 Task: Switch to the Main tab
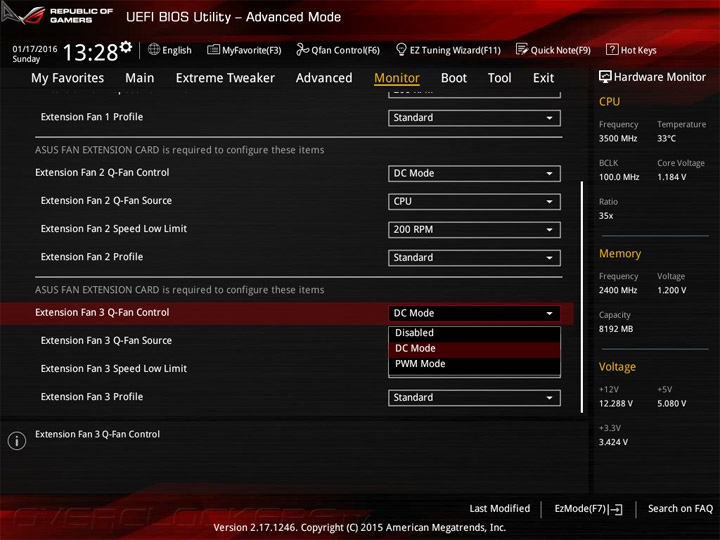pos(140,78)
